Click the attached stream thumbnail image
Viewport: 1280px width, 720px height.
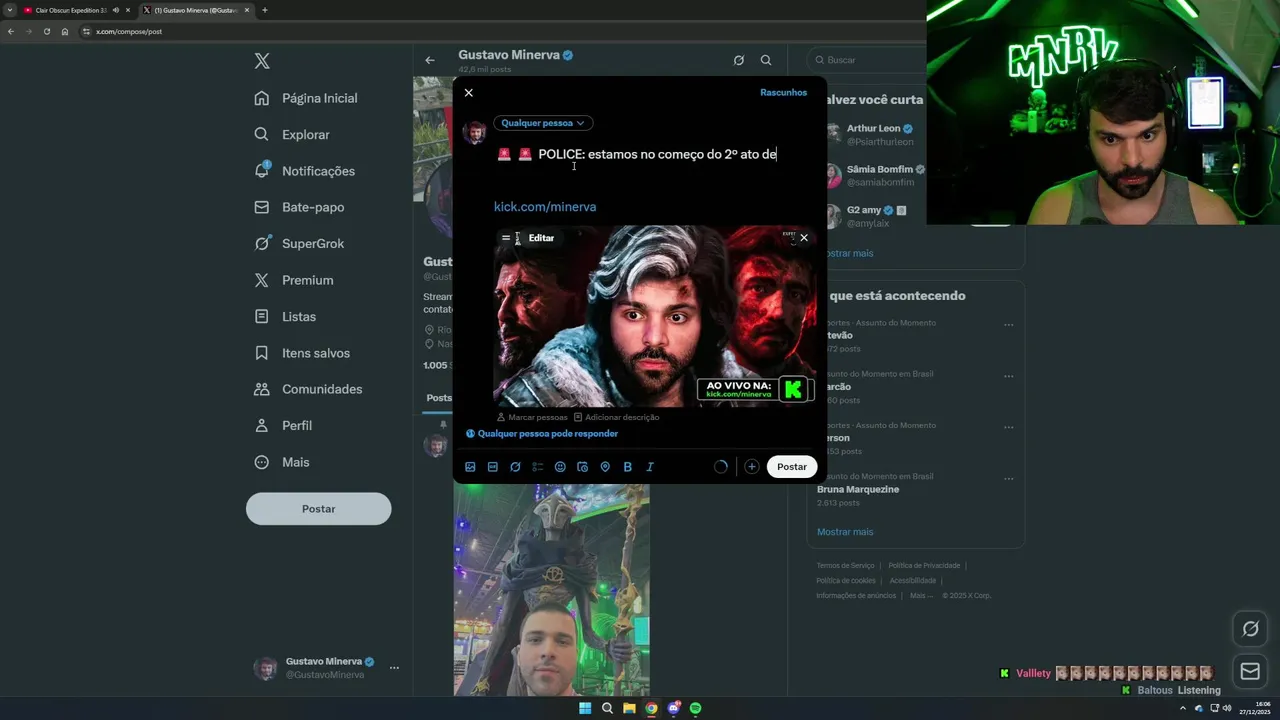[655, 316]
